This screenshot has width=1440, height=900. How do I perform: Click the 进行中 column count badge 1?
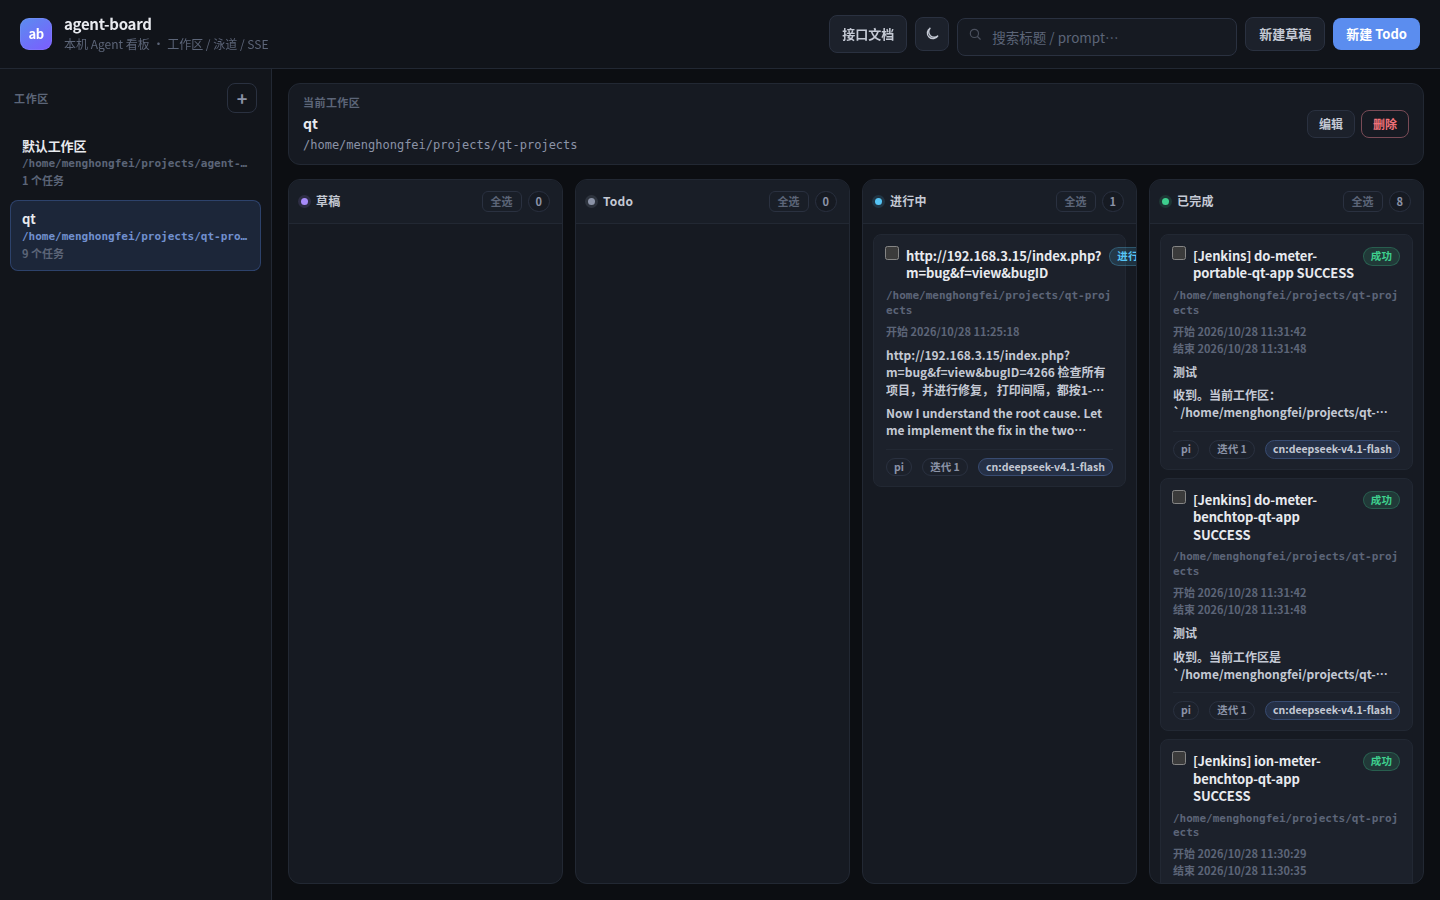(x=1112, y=201)
